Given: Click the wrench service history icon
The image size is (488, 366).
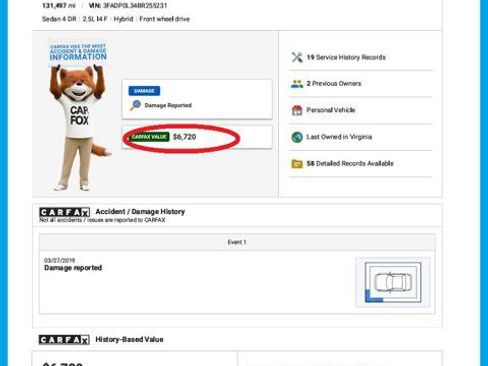Looking at the screenshot, I should [297, 57].
